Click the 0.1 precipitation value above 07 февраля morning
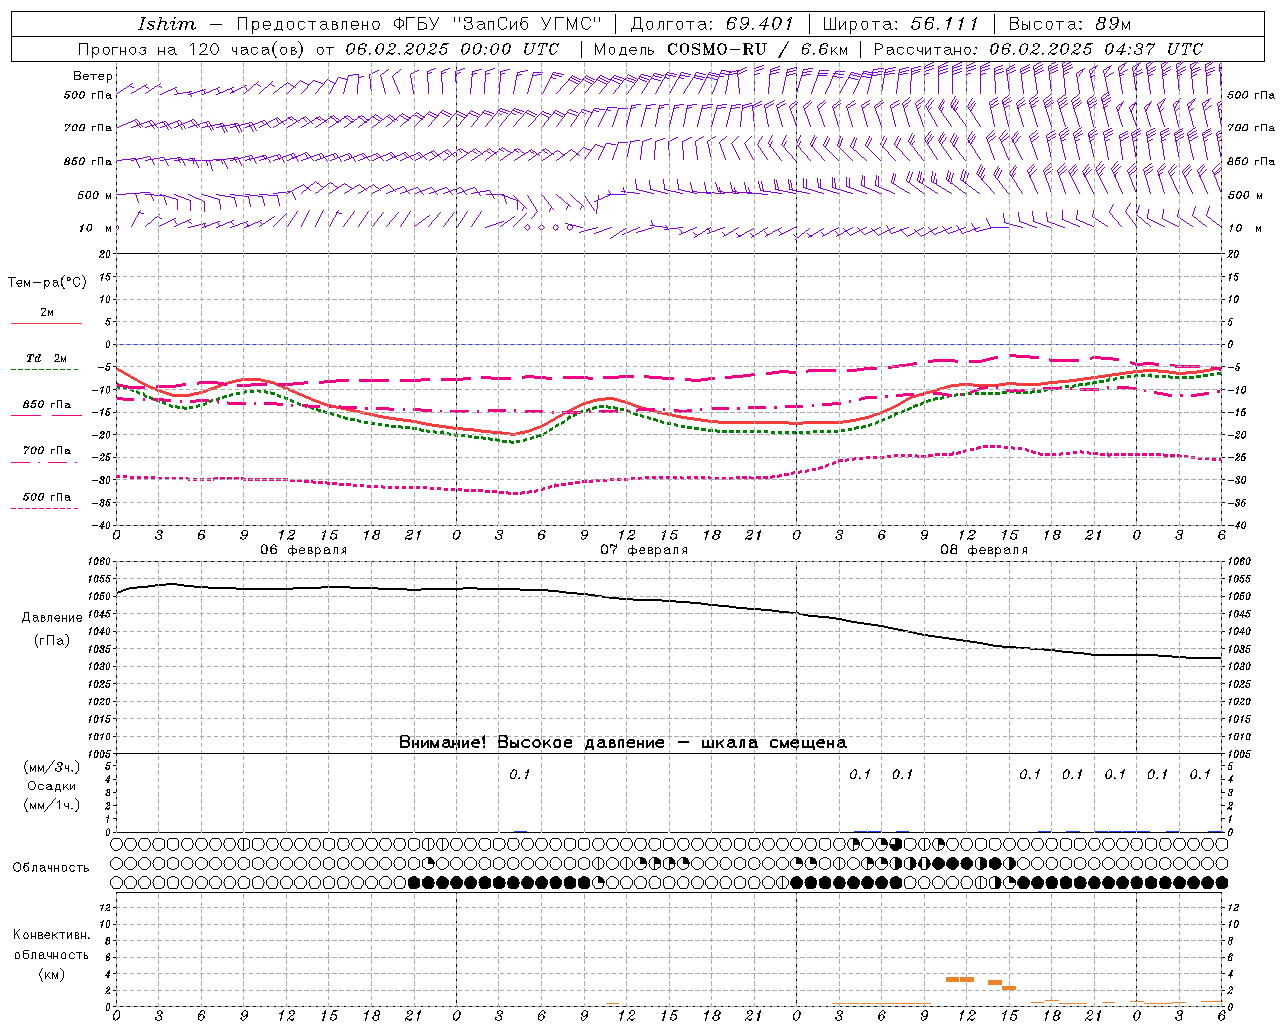This screenshot has height=1024, width=1280. click(519, 774)
